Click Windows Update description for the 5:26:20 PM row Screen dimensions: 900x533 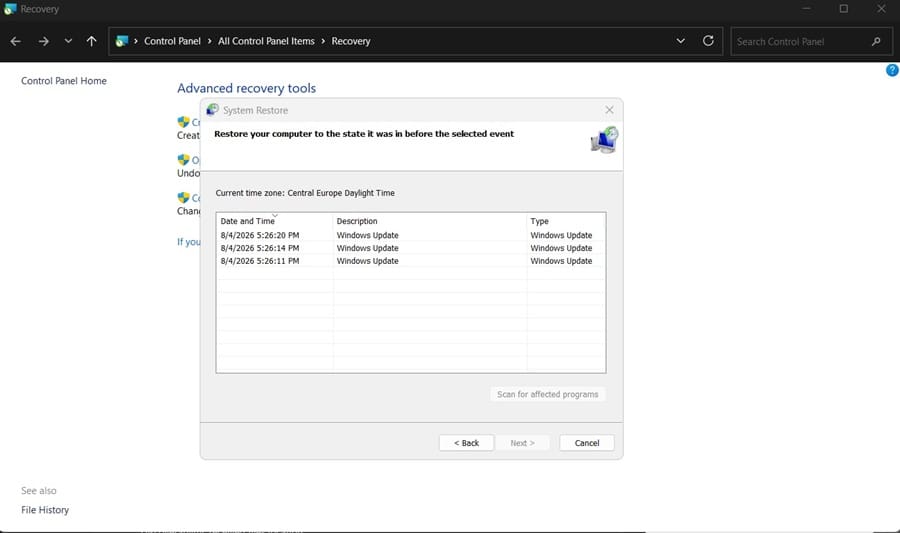367,235
